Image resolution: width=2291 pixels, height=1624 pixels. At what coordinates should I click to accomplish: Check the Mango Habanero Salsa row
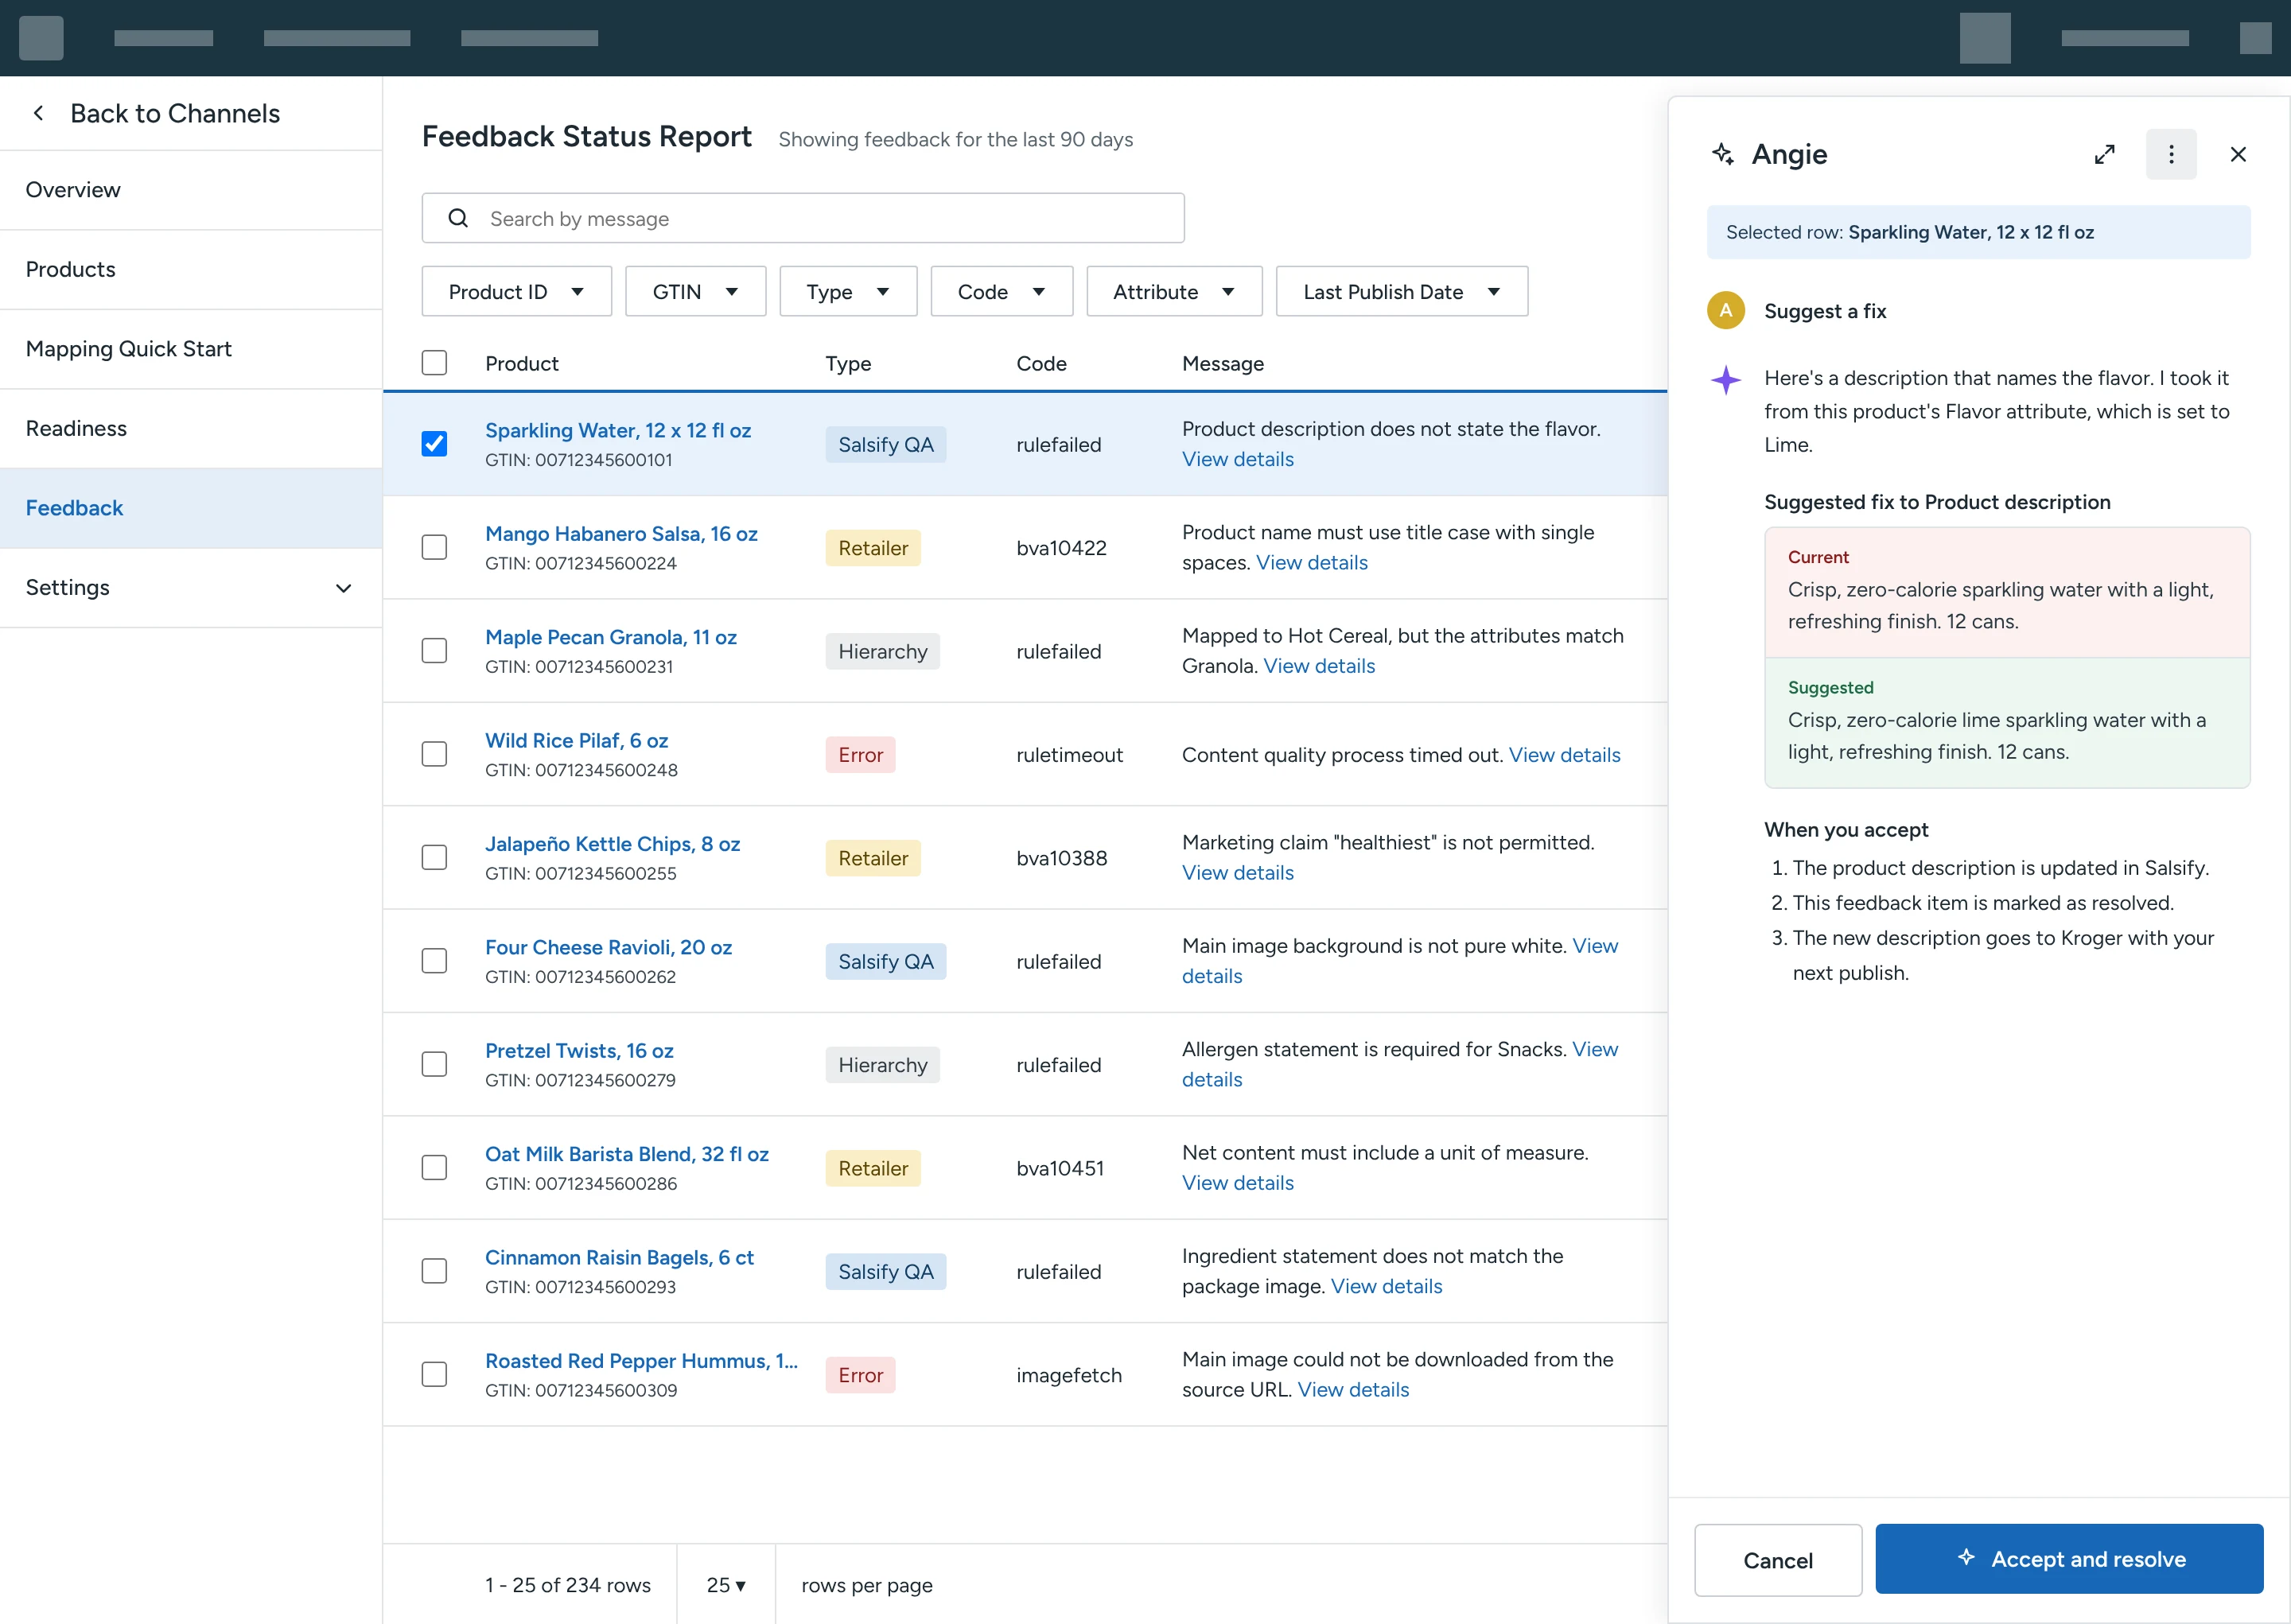tap(434, 548)
